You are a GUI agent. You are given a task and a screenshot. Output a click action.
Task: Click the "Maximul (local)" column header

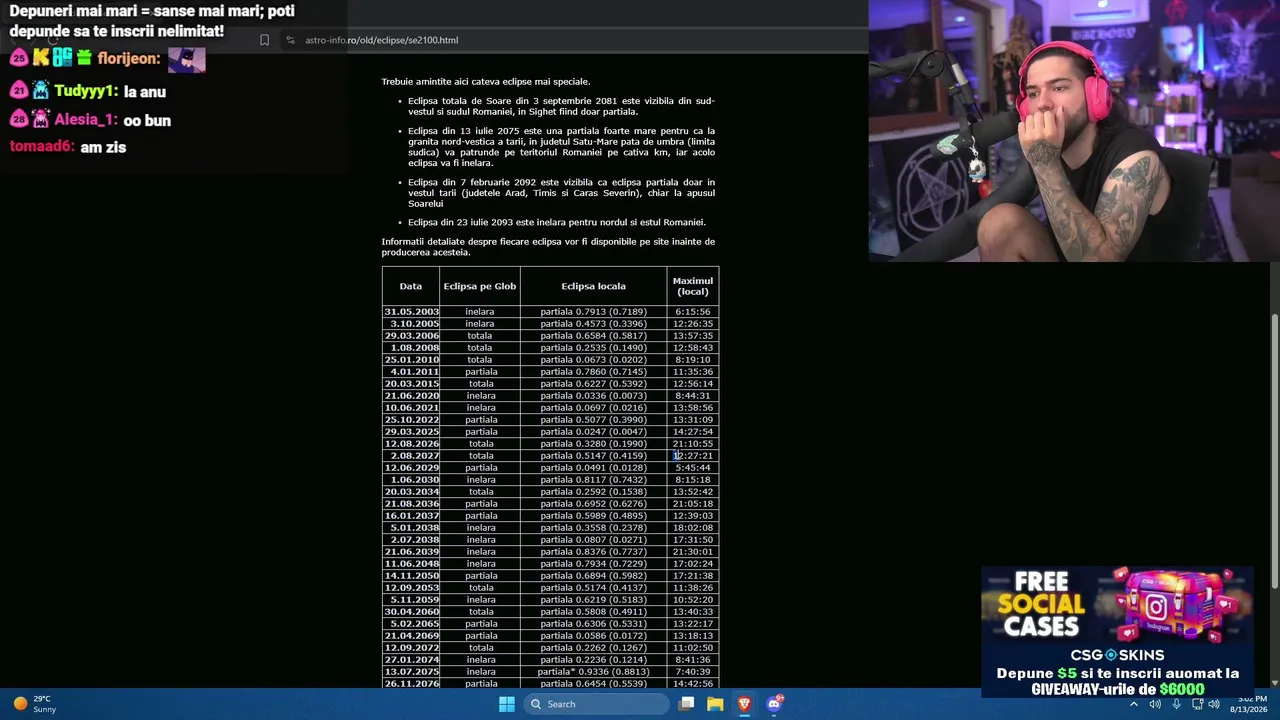[693, 286]
